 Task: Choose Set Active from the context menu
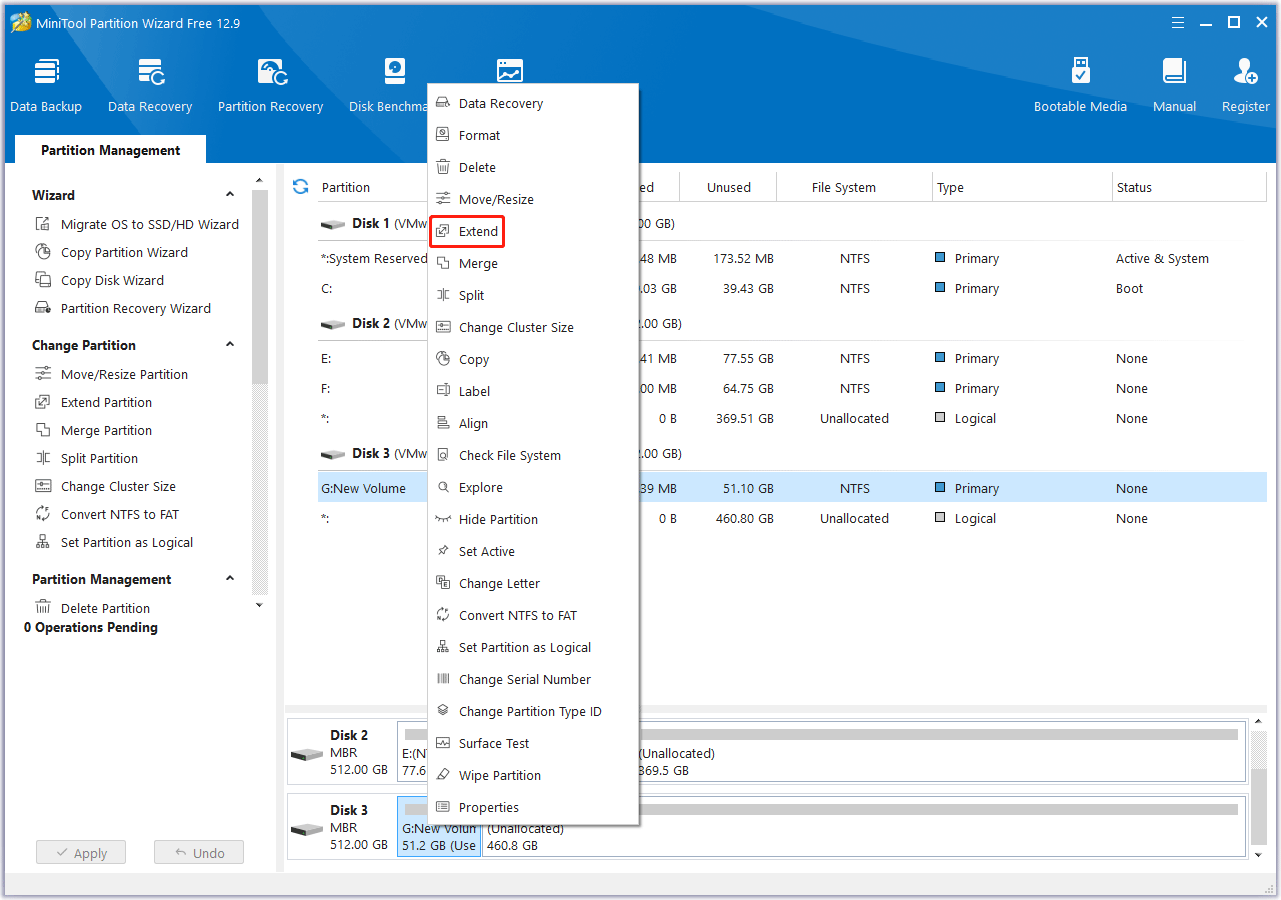[x=533, y=551]
